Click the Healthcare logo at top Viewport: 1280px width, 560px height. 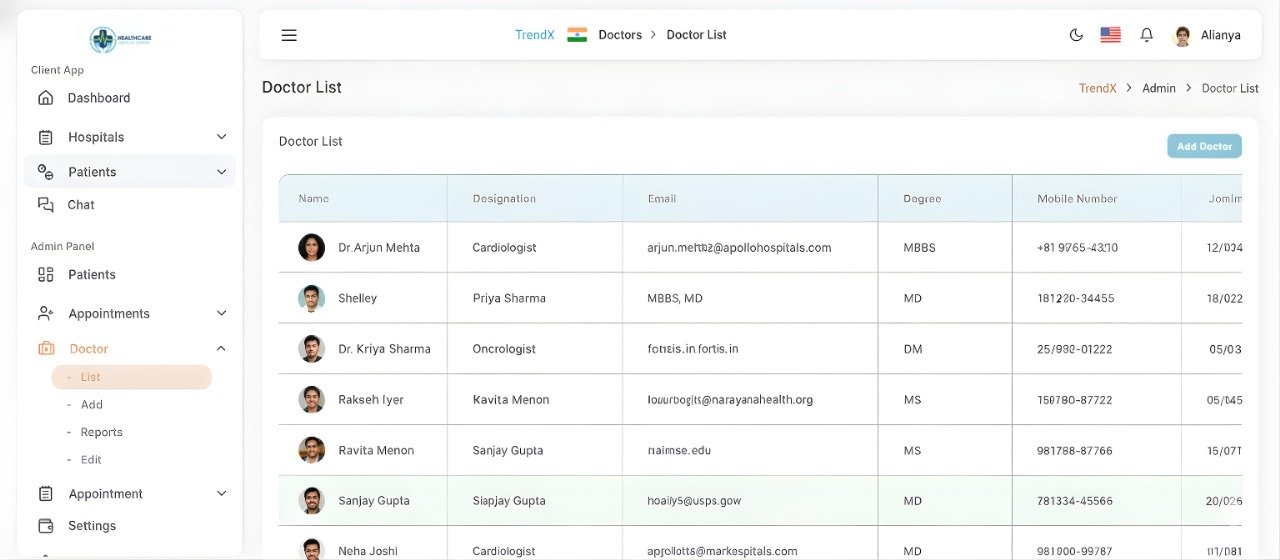coord(120,39)
